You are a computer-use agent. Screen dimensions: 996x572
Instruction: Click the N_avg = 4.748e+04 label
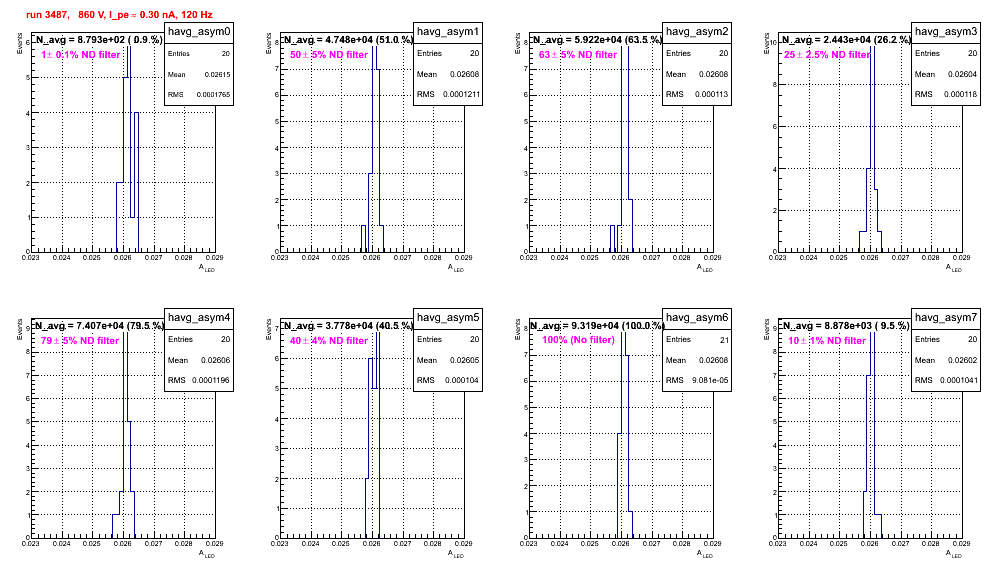click(x=348, y=39)
